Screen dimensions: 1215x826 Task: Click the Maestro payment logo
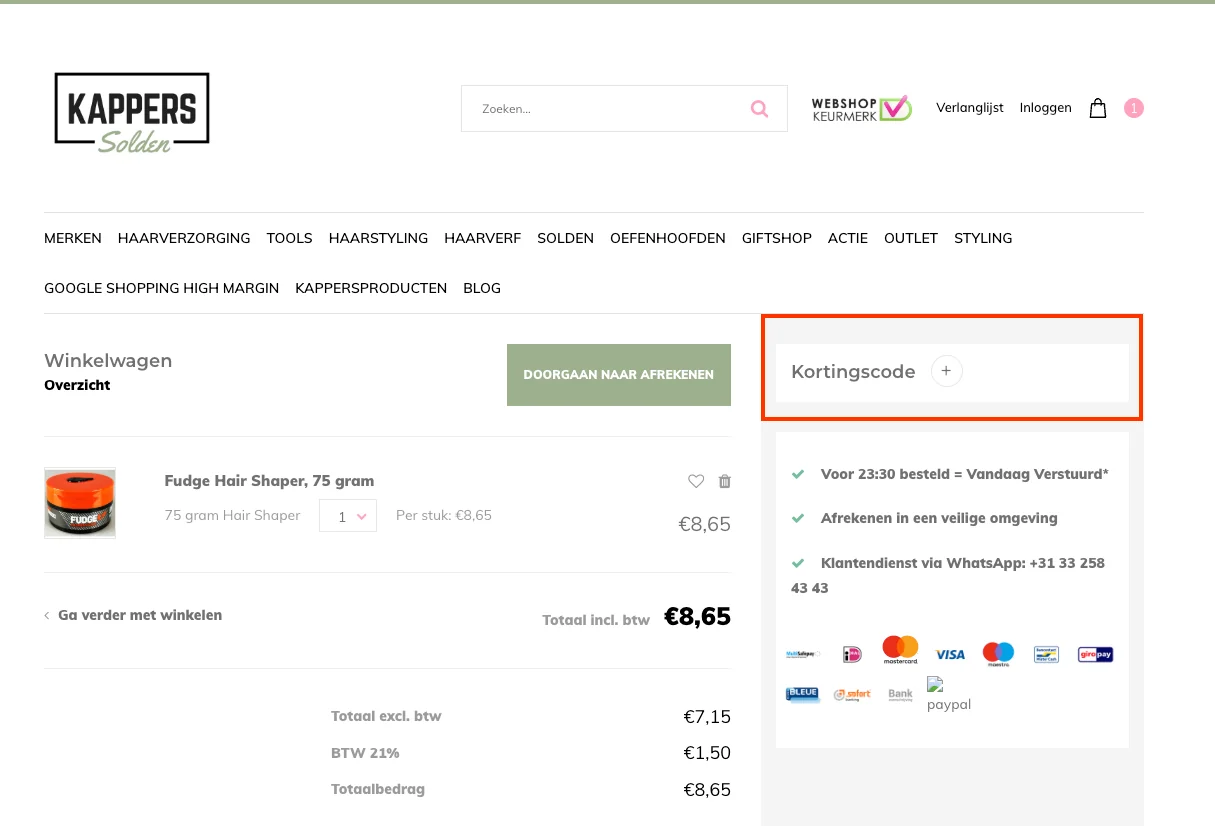(x=998, y=654)
